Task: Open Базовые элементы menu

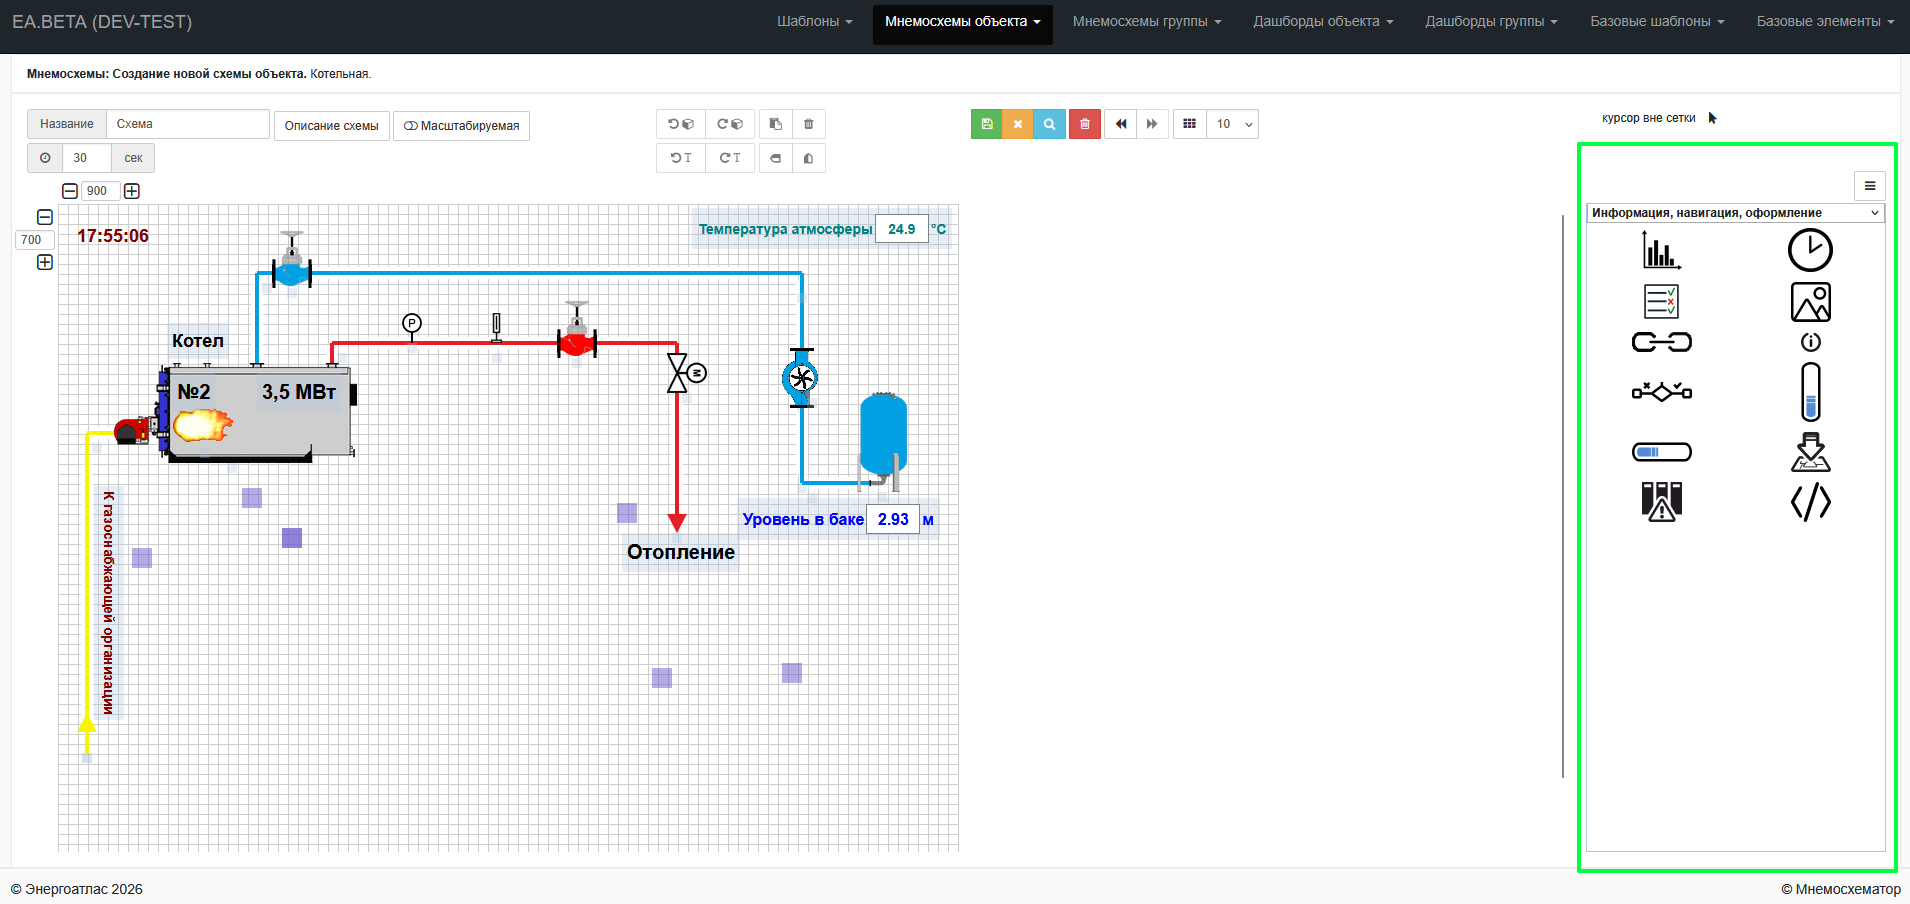Action: pos(1825,22)
